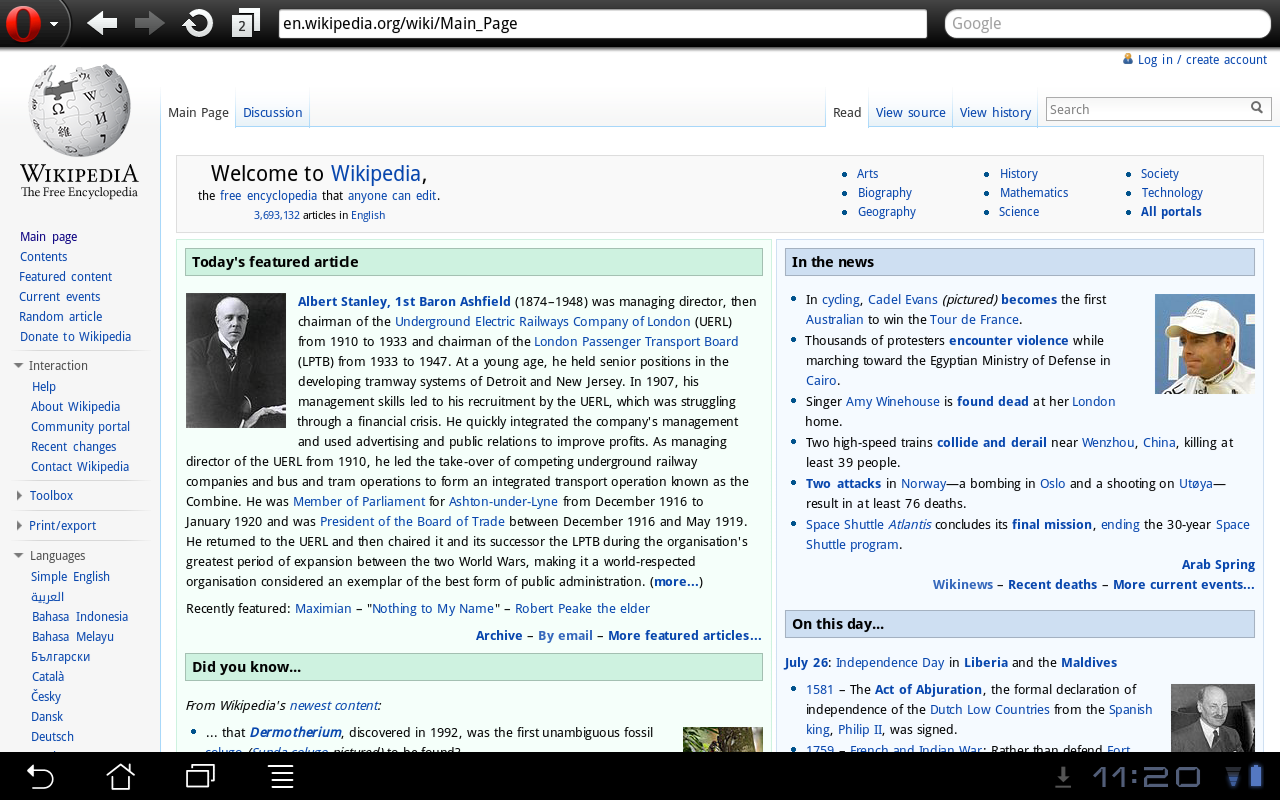Open the View history tab
The width and height of the screenshot is (1280, 800).
coord(995,112)
